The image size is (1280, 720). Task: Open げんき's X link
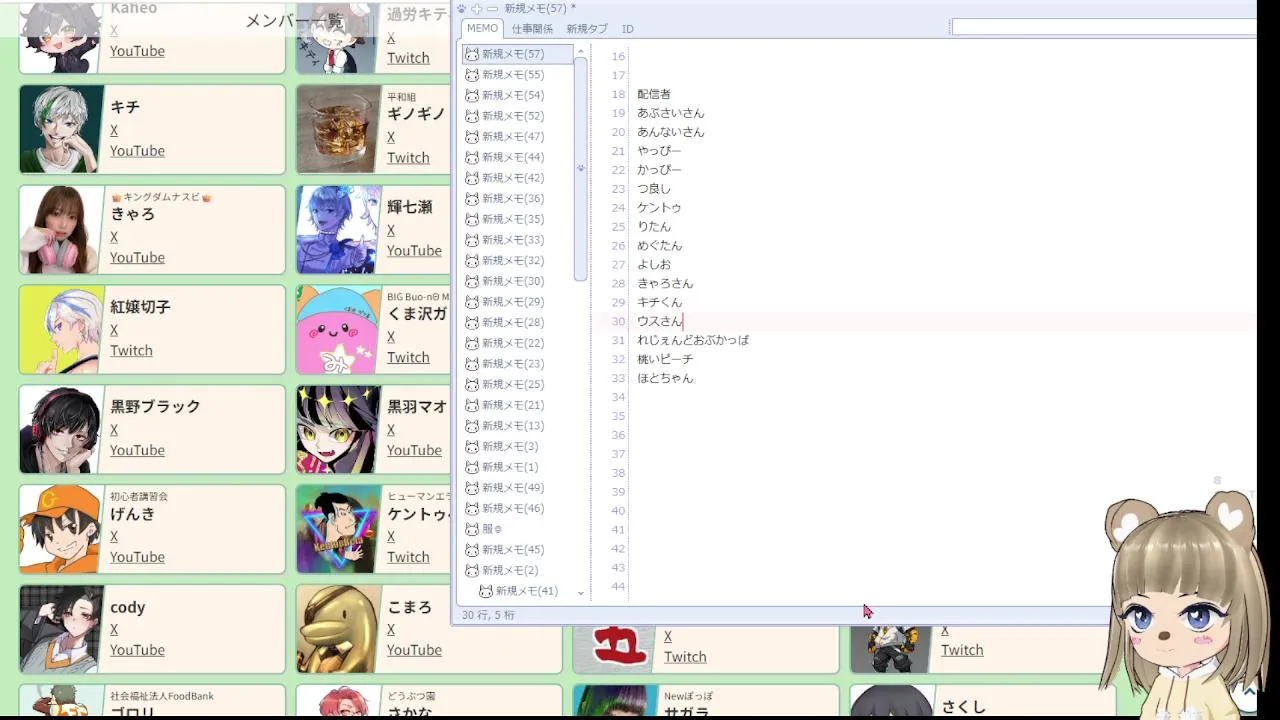point(114,537)
